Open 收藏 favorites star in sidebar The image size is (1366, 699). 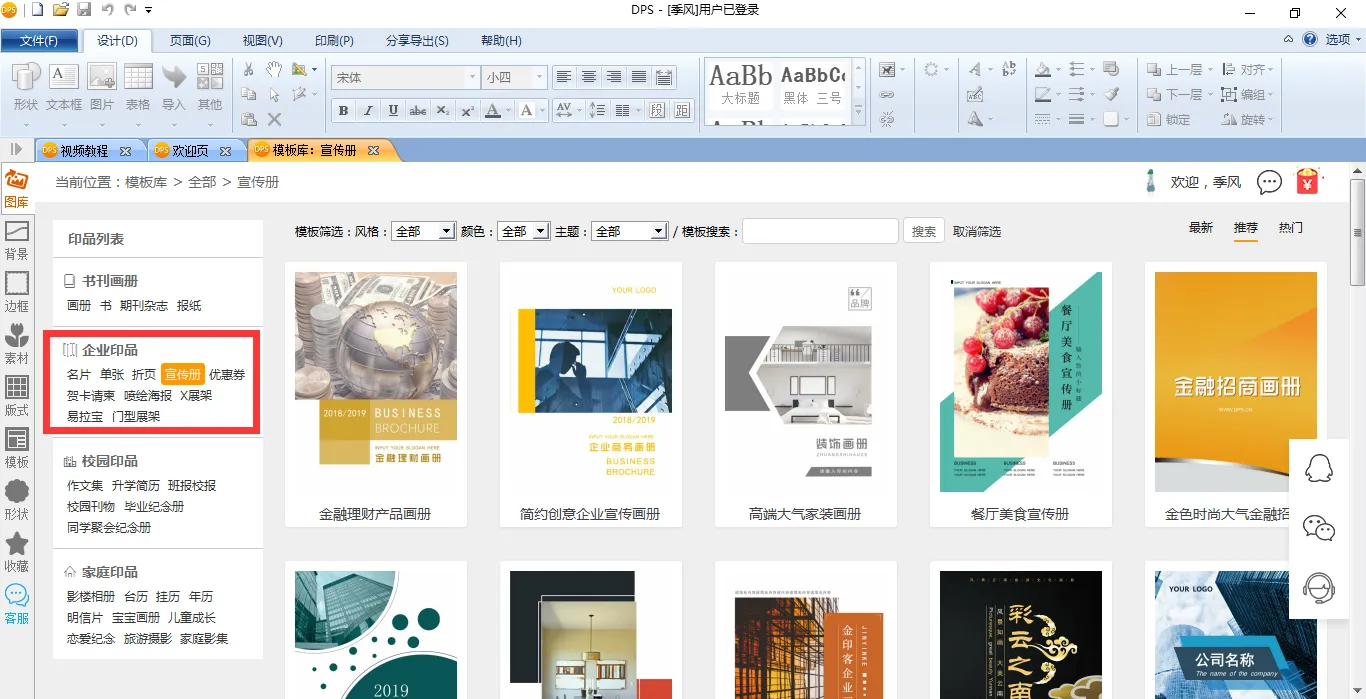coord(17,552)
